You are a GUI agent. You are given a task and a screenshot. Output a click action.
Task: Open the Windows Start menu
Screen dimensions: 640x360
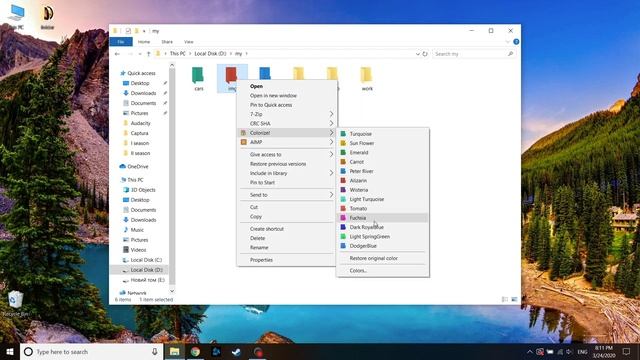10,351
